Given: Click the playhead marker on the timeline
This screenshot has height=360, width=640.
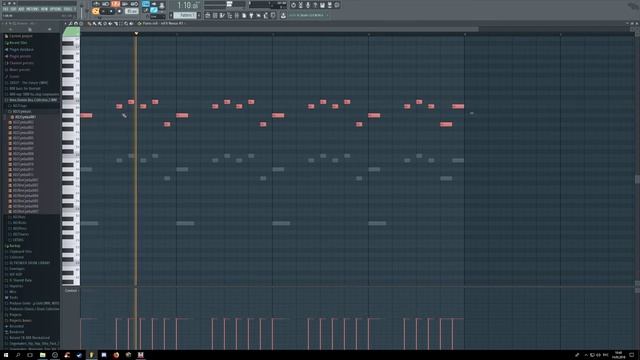Looking at the screenshot, I should [136, 33].
